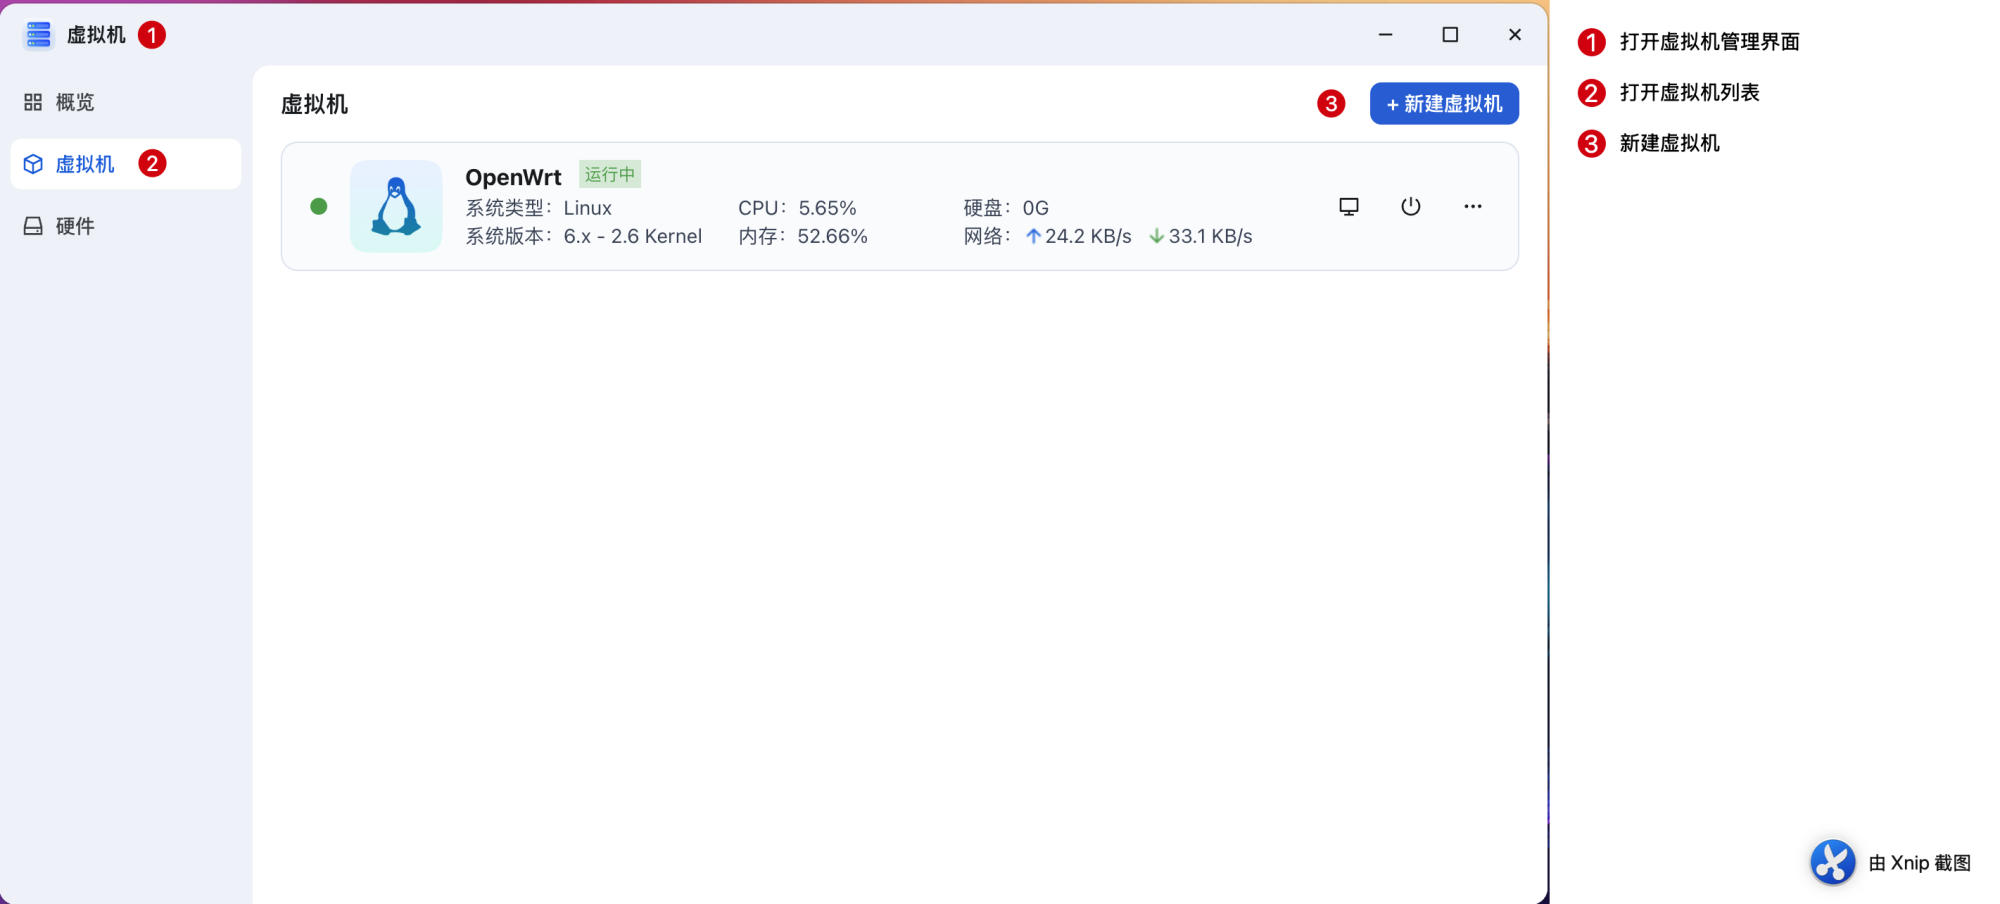The height and width of the screenshot is (904, 2000).
Task: Click the OpenWrt virtual machine name
Action: [x=513, y=177]
